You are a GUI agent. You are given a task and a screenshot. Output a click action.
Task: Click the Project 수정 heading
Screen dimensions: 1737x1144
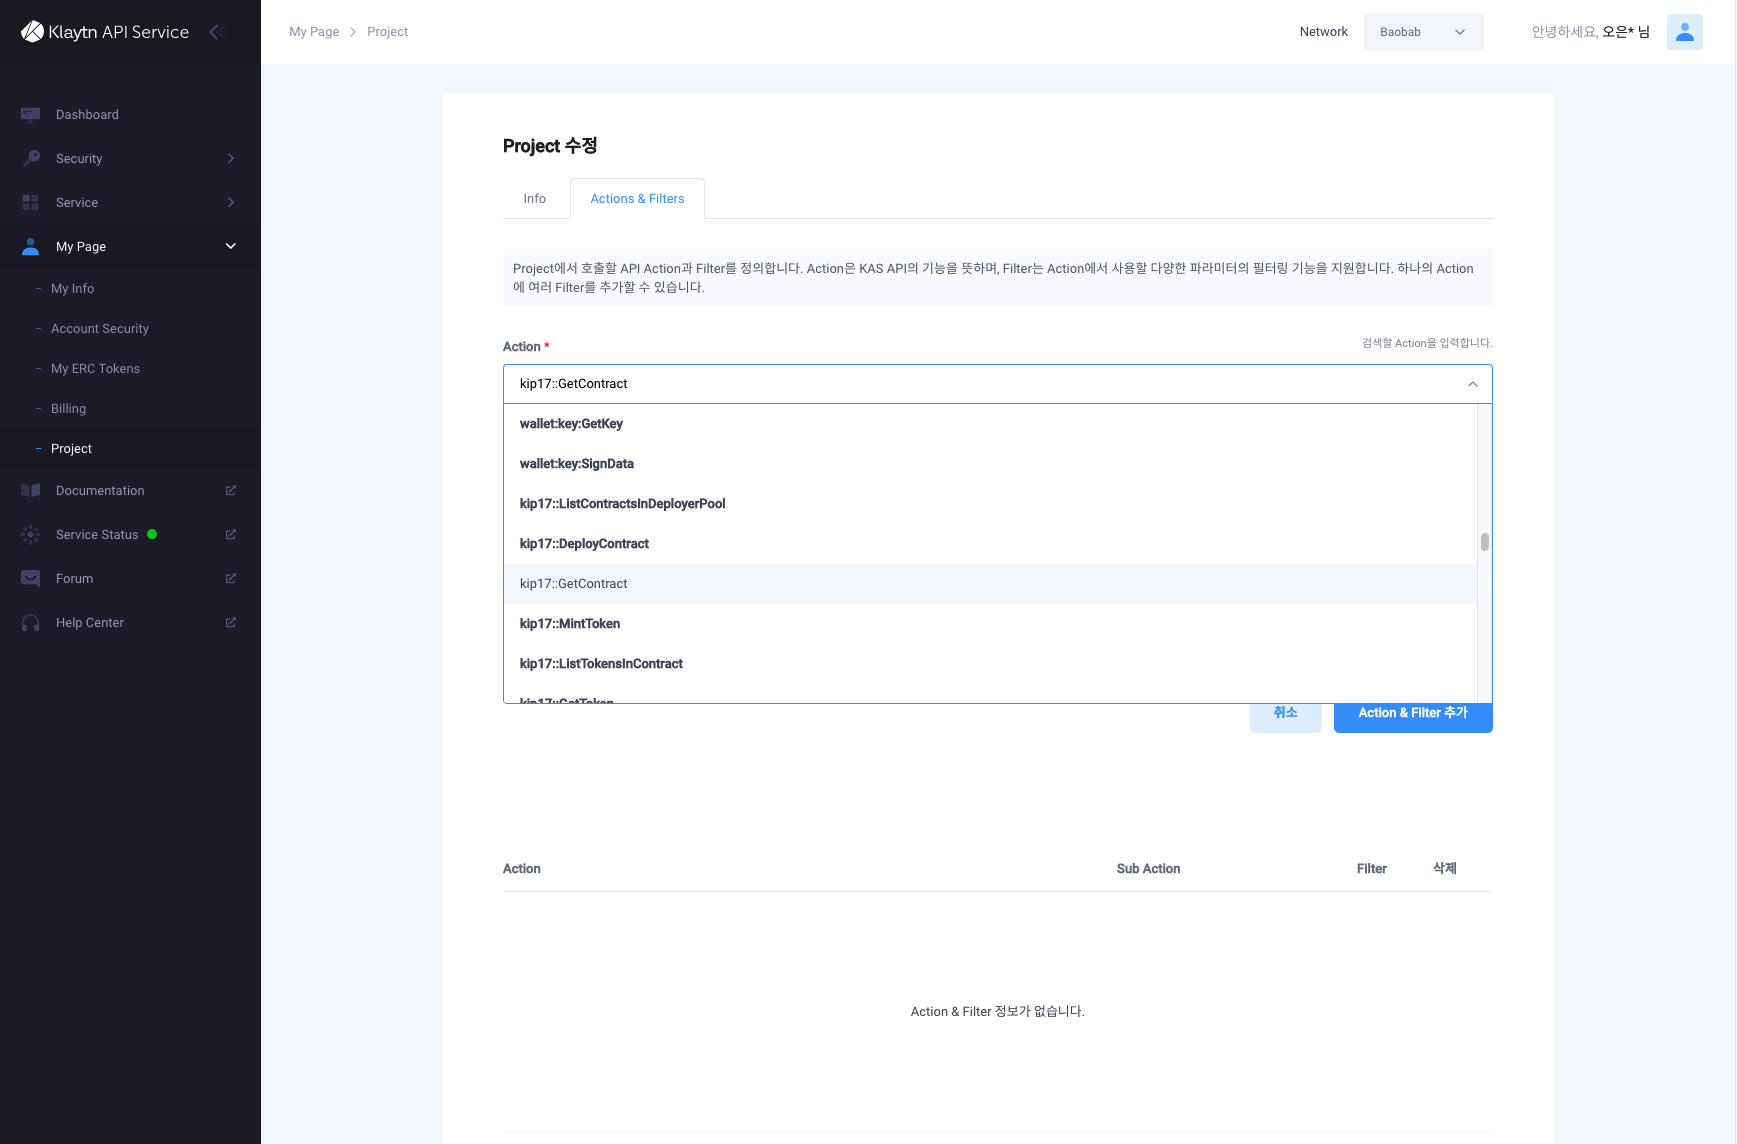click(550, 146)
